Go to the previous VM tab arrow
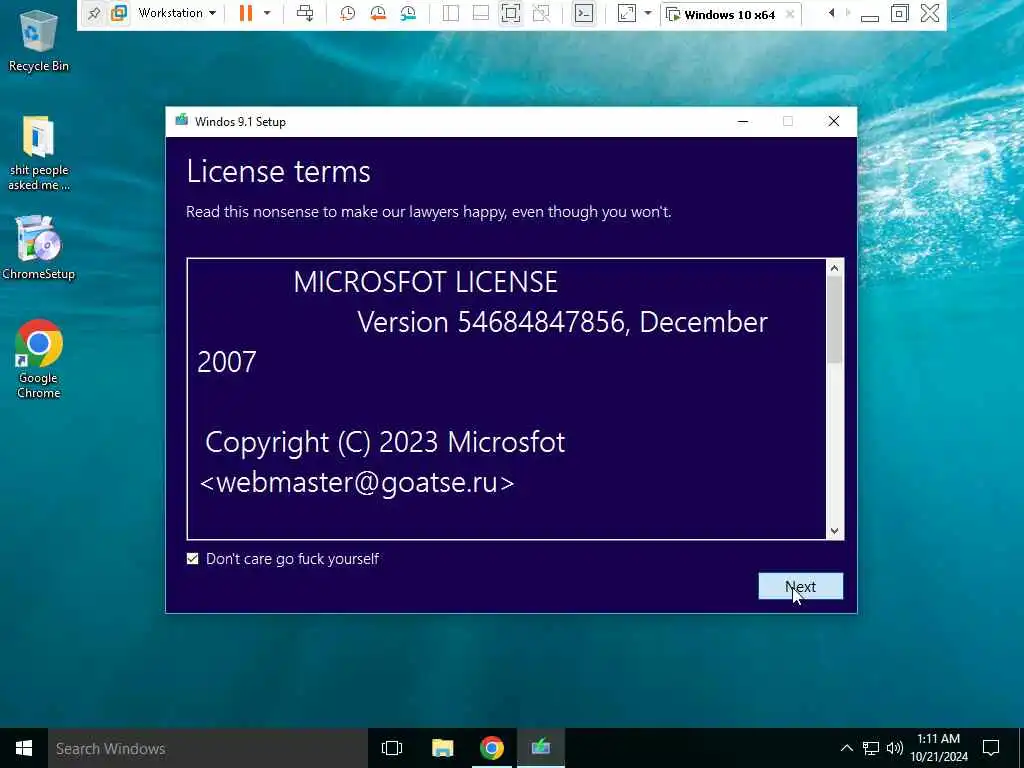Image resolution: width=1024 pixels, height=768 pixels. [831, 13]
